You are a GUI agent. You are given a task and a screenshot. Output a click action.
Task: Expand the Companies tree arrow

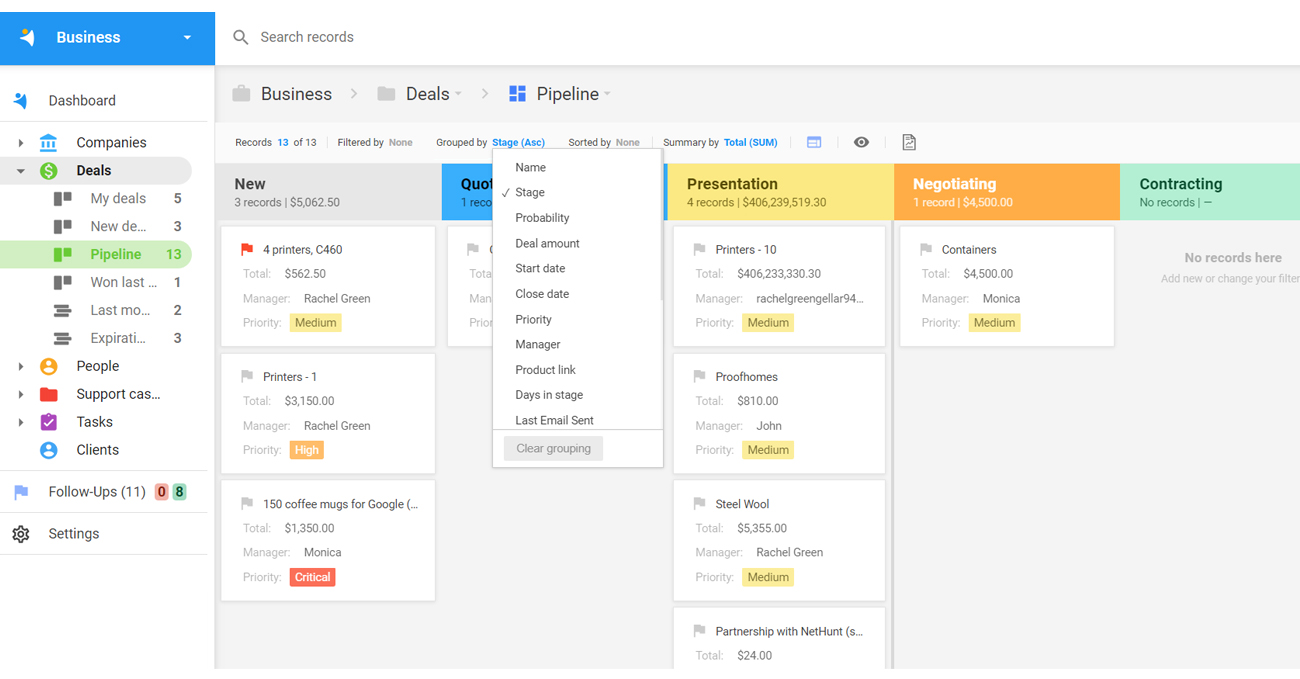21,143
